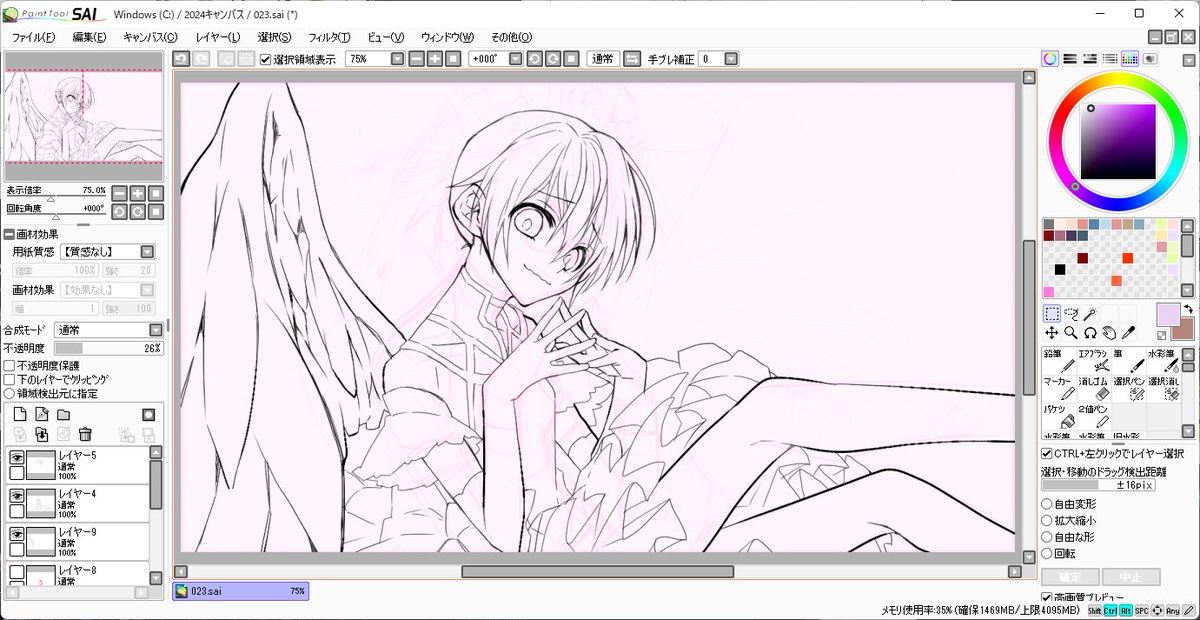Zoom out using the toolbar minus button
Screen dimensions: 1200x620
[x=416, y=59]
